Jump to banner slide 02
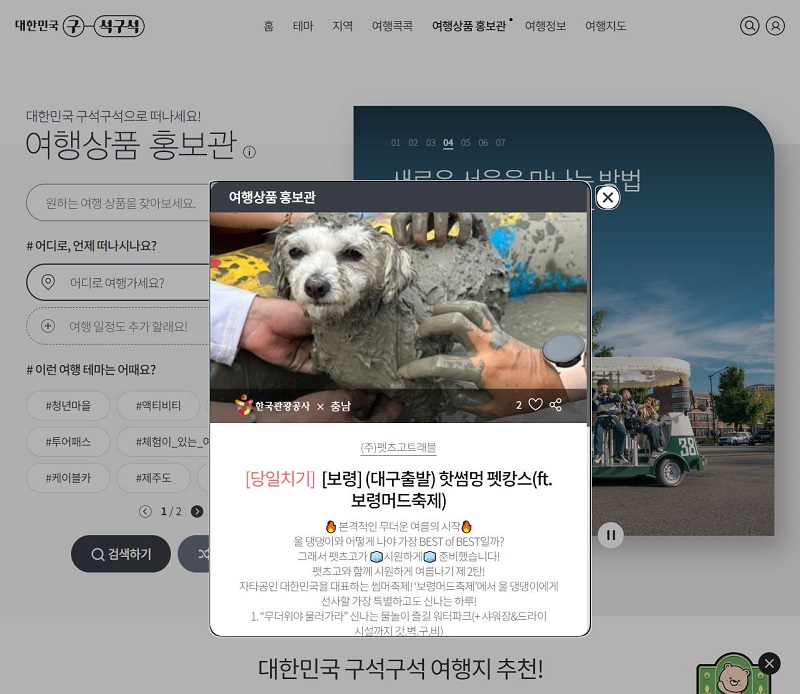This screenshot has height=694, width=800. (x=413, y=143)
